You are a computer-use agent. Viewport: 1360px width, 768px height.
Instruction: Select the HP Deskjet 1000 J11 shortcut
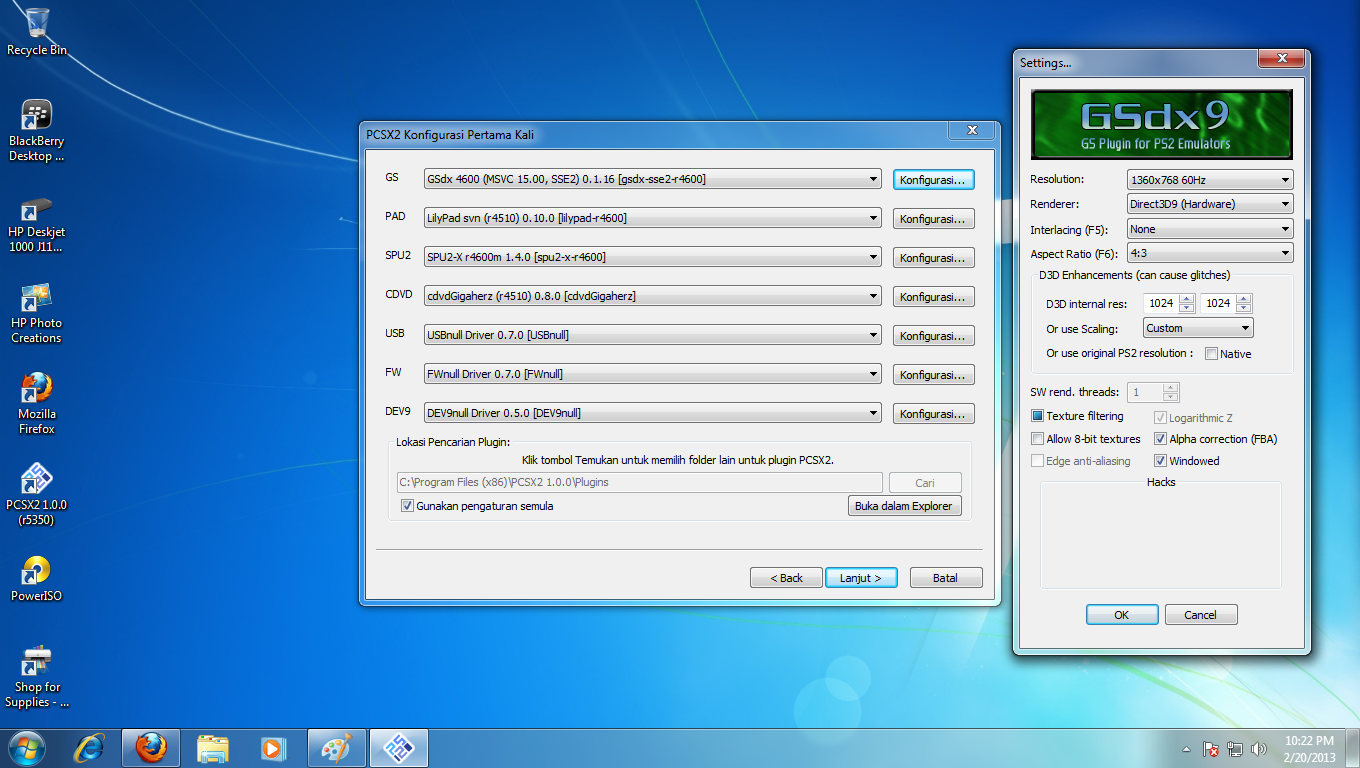[37, 223]
